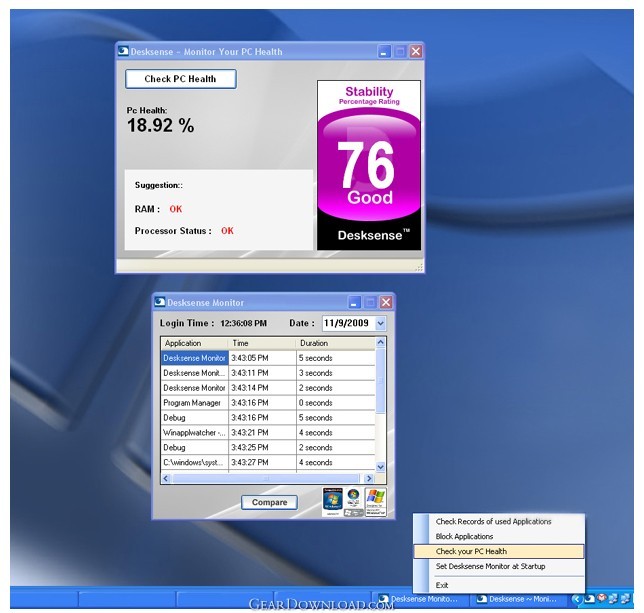Click the Compare button in Desksense Monitor
The image size is (644, 613).
pyautogui.click(x=269, y=502)
